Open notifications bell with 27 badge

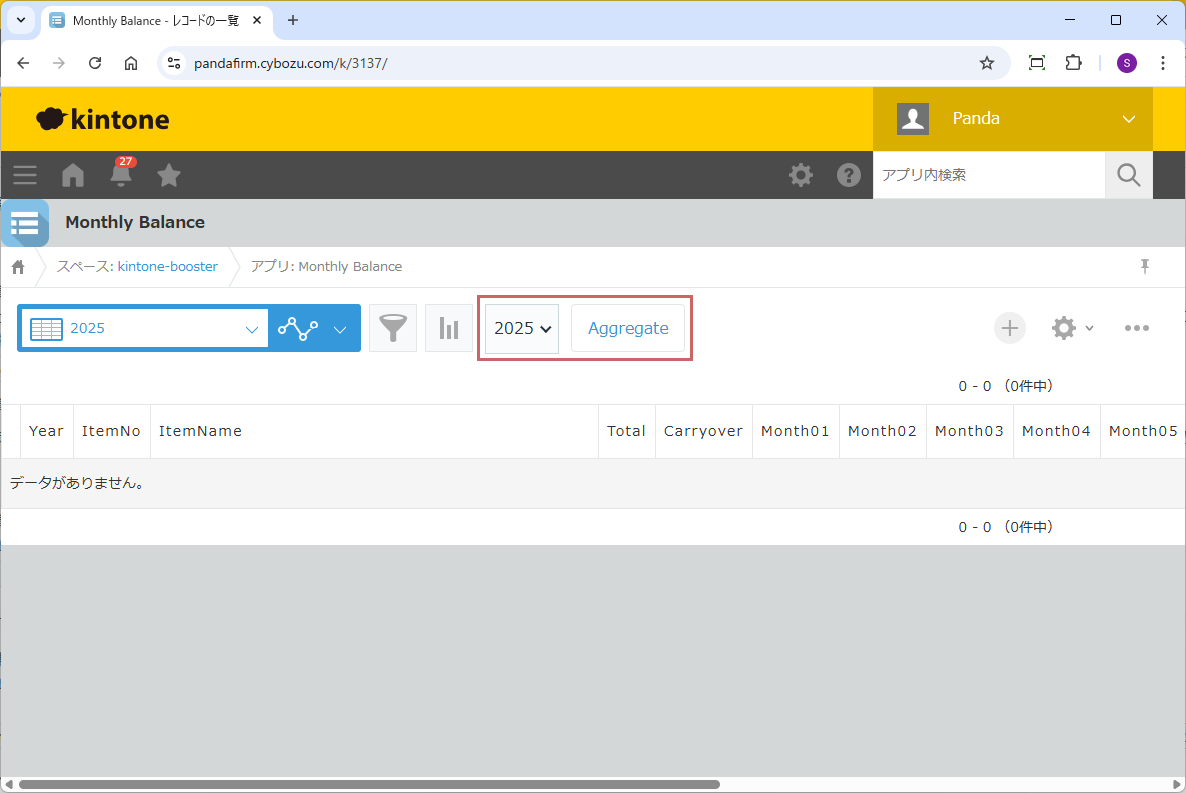click(x=121, y=175)
